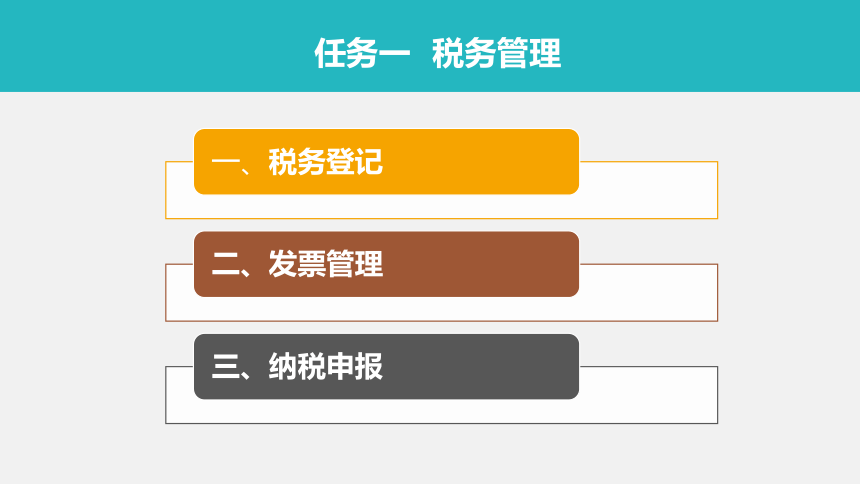Viewport: 860px width, 484px height.
Task: Click the blank light gray slide background
Action: click(82, 285)
